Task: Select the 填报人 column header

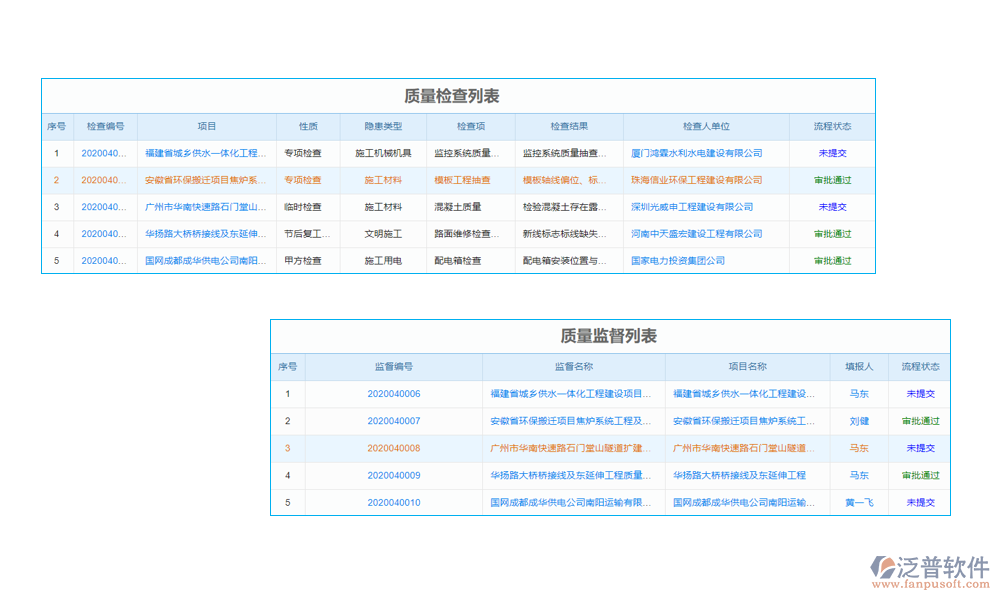Action: point(858,367)
